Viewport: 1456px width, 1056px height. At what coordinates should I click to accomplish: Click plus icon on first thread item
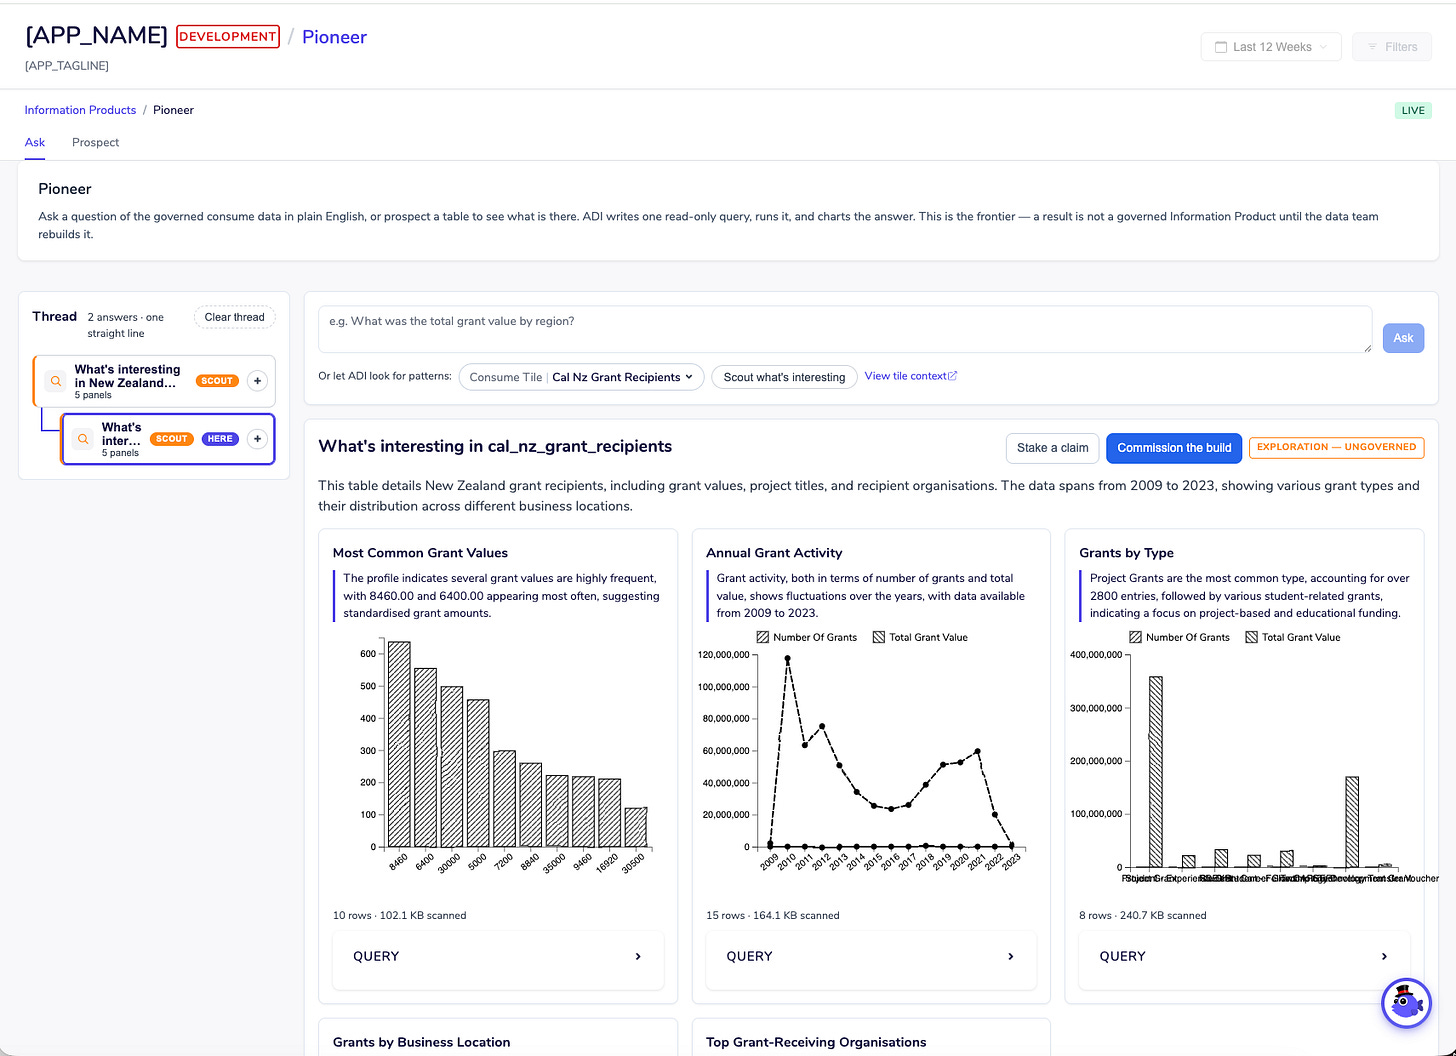click(x=257, y=381)
